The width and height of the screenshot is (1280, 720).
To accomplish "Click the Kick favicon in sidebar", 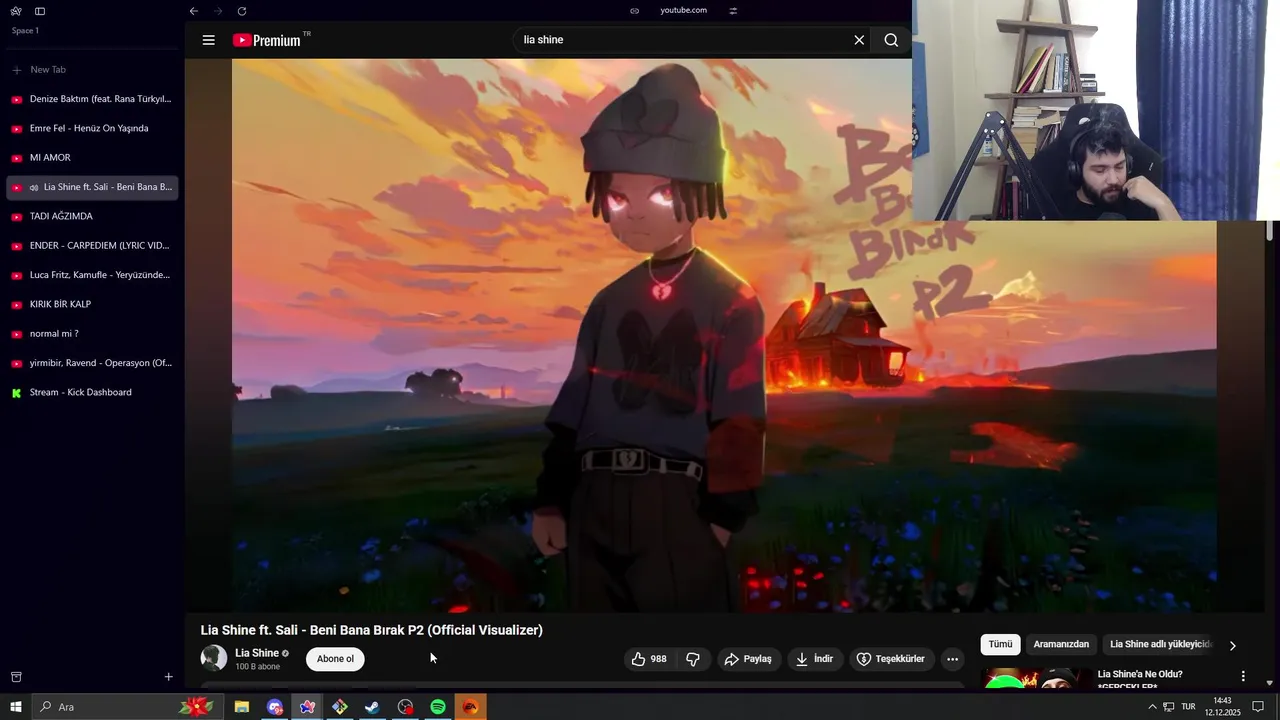I will (x=16, y=393).
